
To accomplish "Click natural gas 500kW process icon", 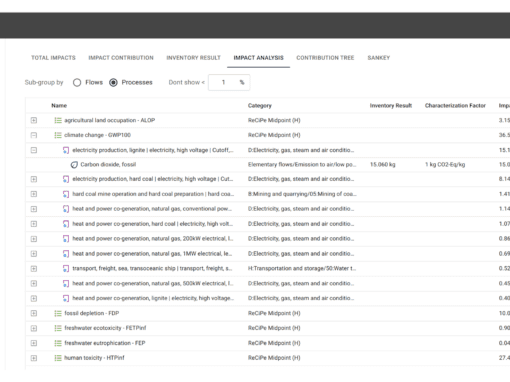I will (x=66, y=284).
